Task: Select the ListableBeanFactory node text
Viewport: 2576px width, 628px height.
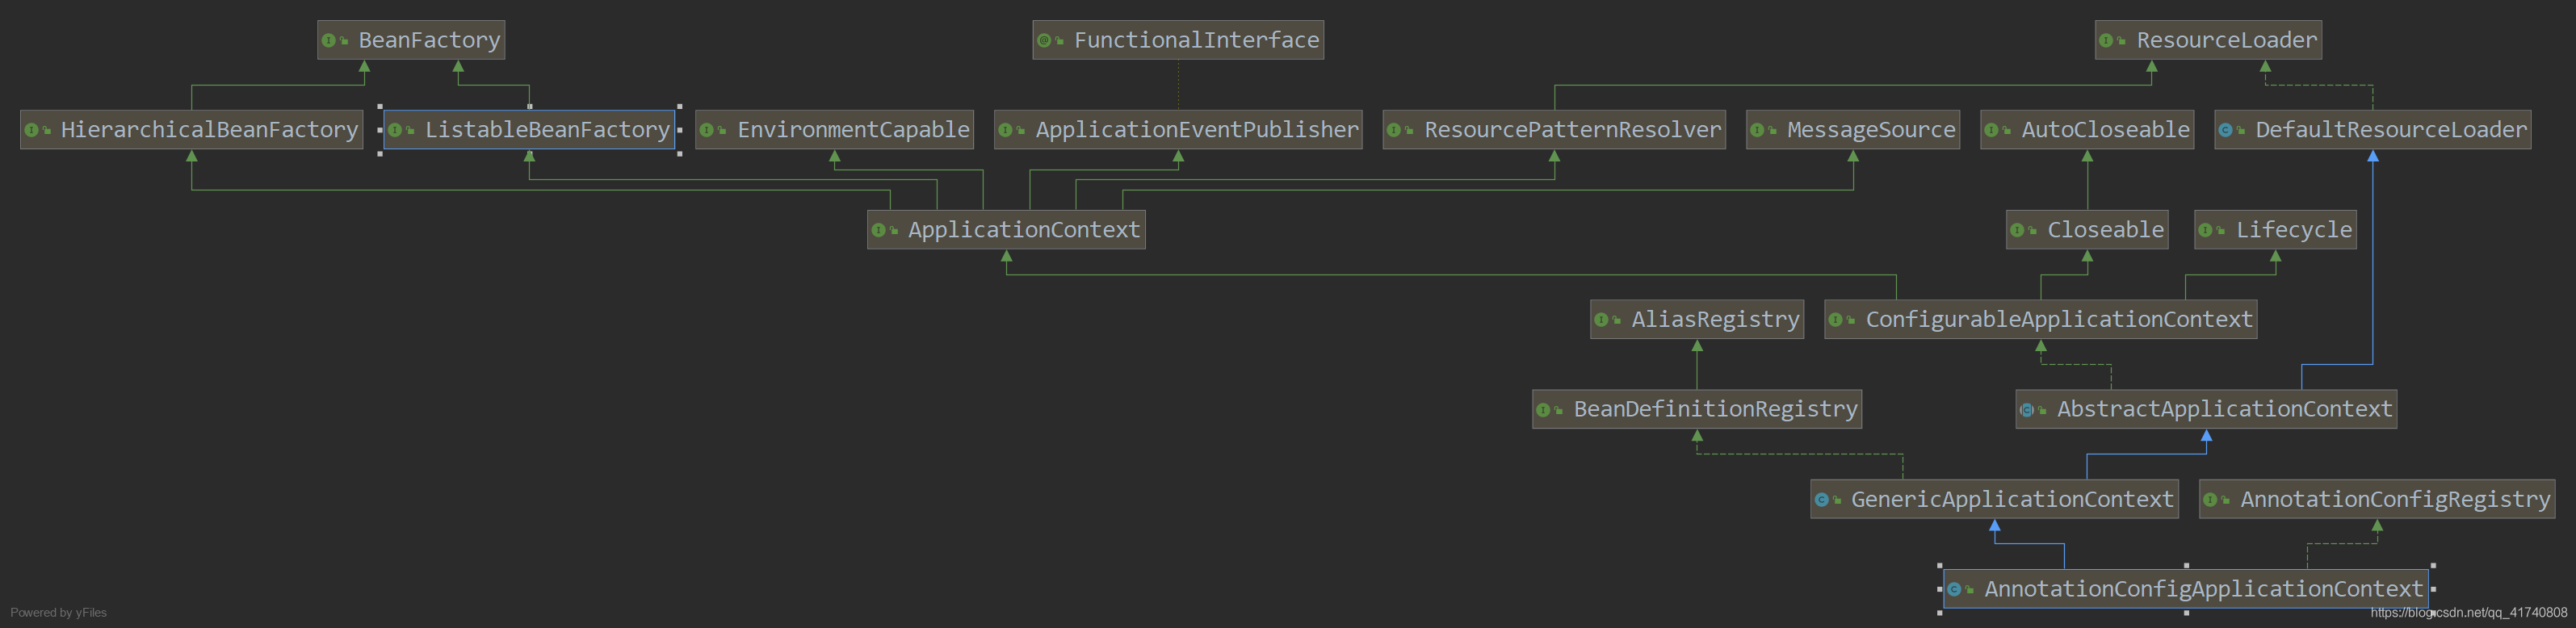Action: coord(547,130)
